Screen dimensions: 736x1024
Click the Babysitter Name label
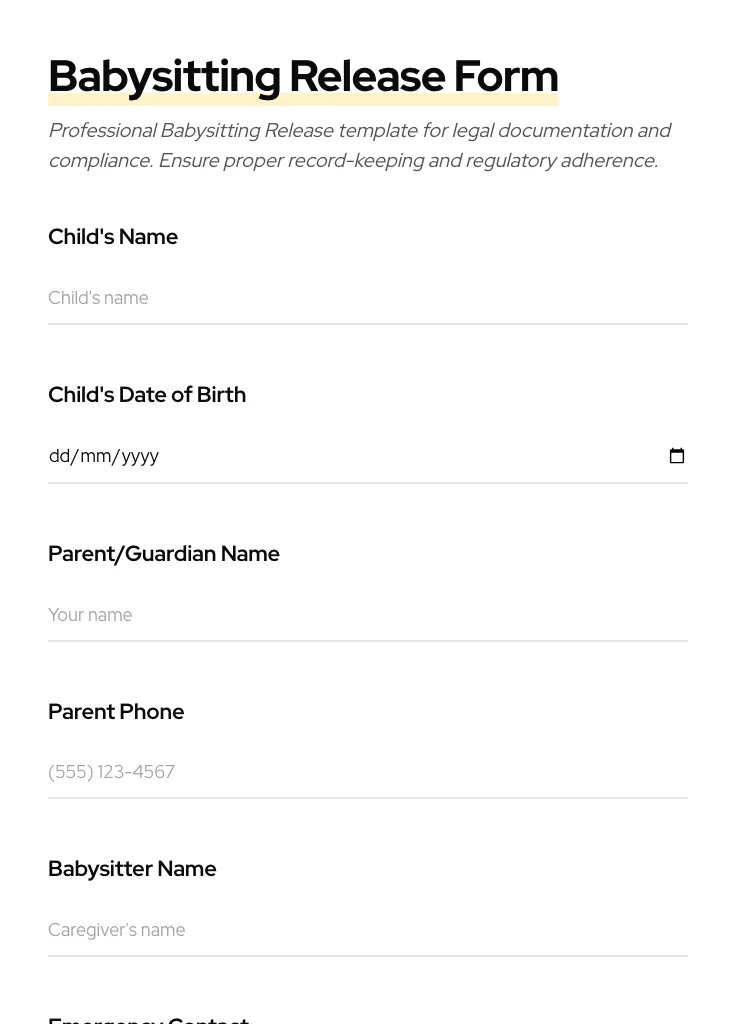point(132,869)
